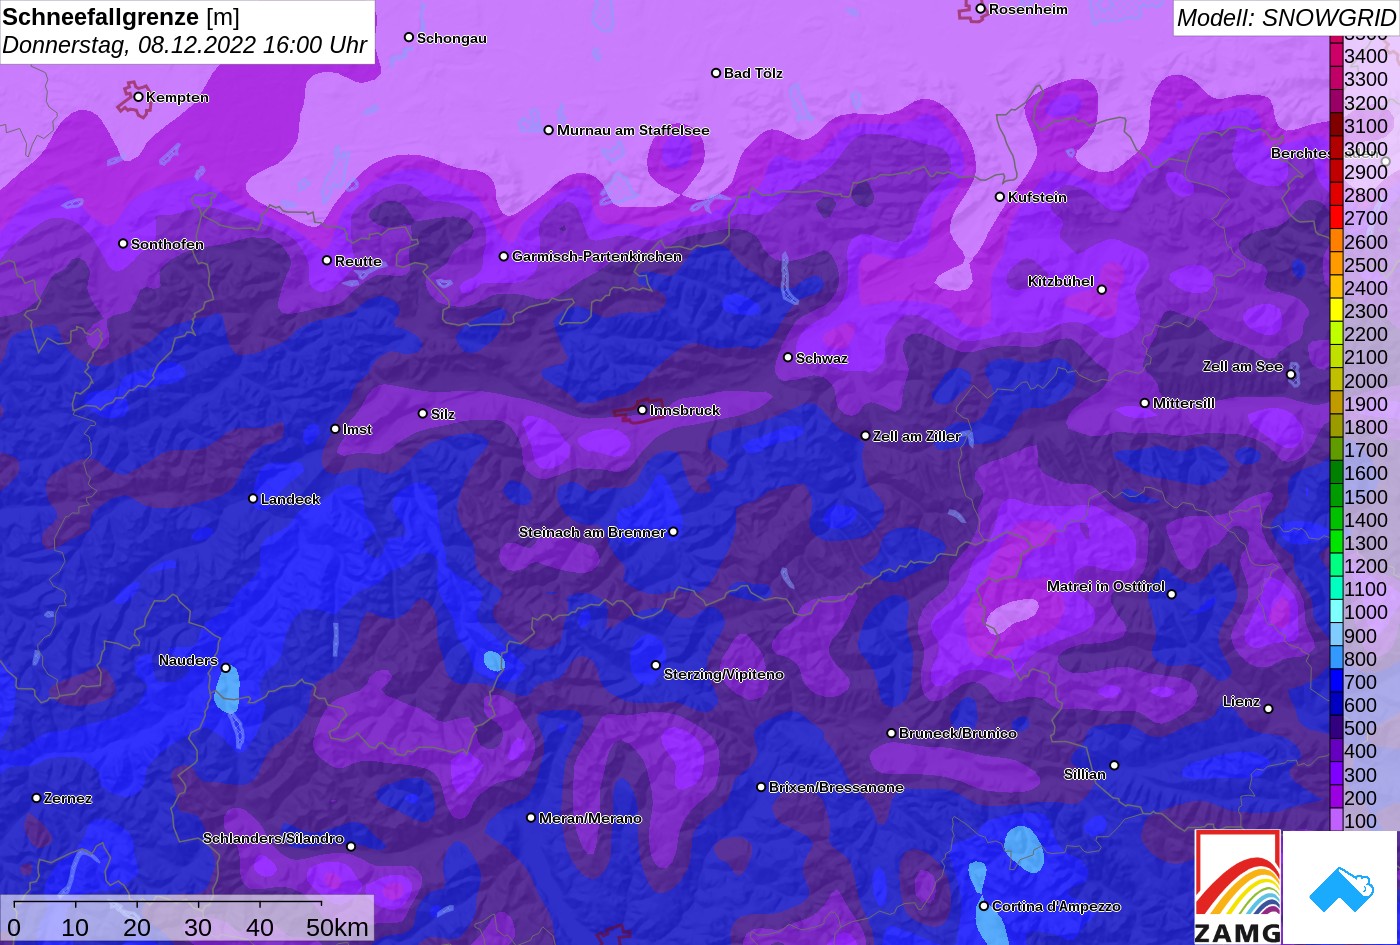
Task: Click the Kitzbühel marker dot
Action: click(x=1102, y=290)
